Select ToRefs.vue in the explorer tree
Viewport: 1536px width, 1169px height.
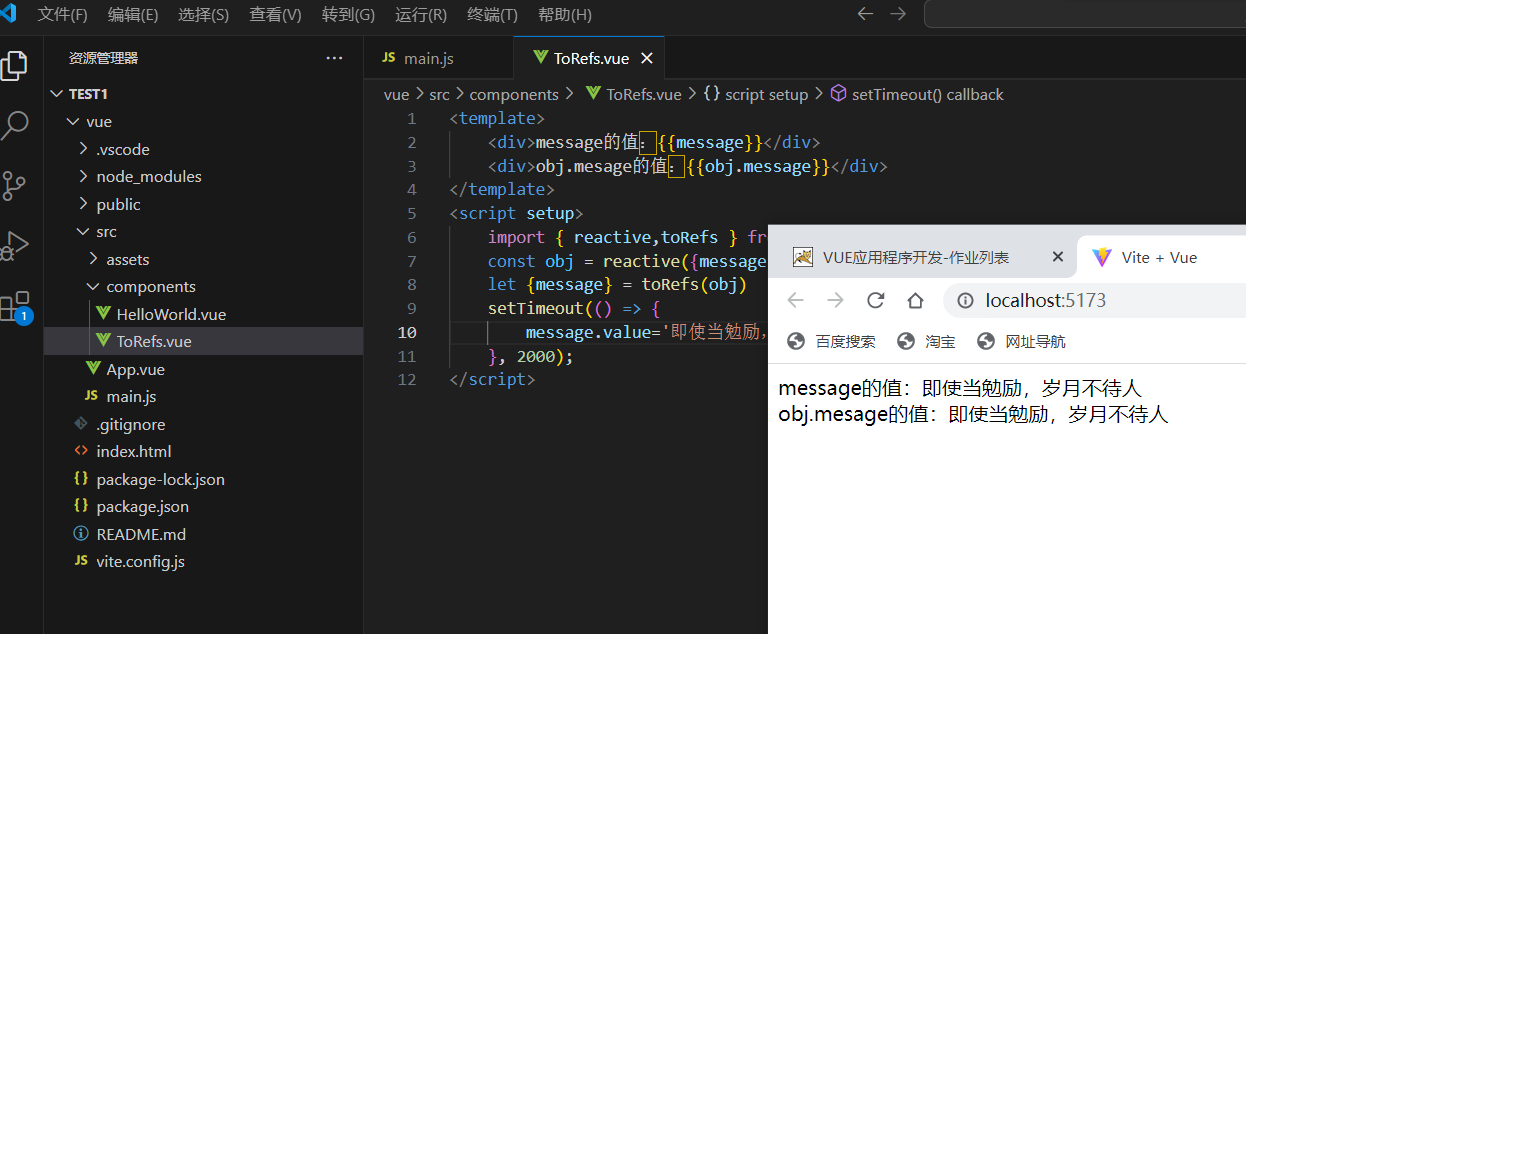point(203,341)
